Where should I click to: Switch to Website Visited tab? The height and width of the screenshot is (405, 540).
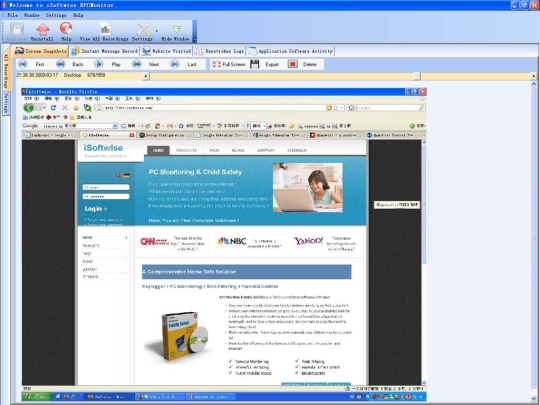click(x=167, y=51)
